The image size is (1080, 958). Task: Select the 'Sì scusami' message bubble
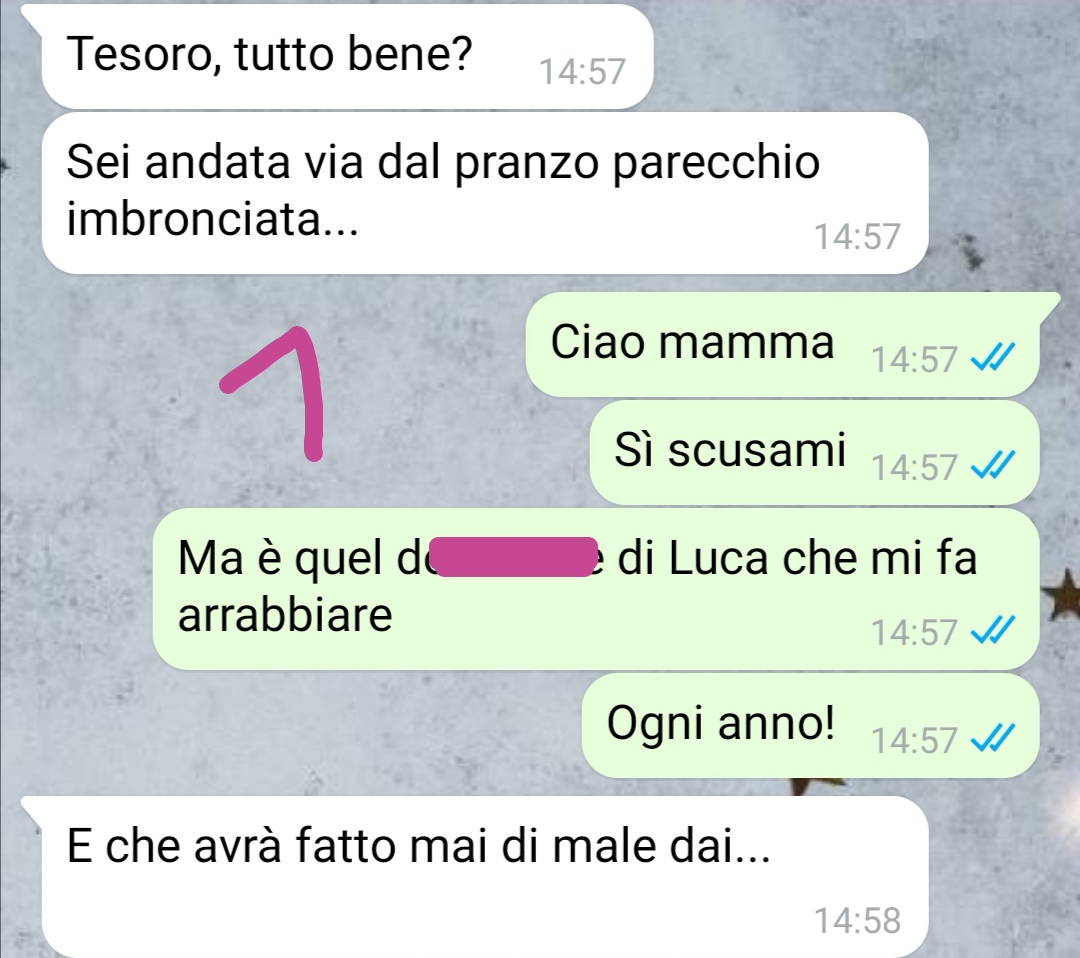[814, 452]
